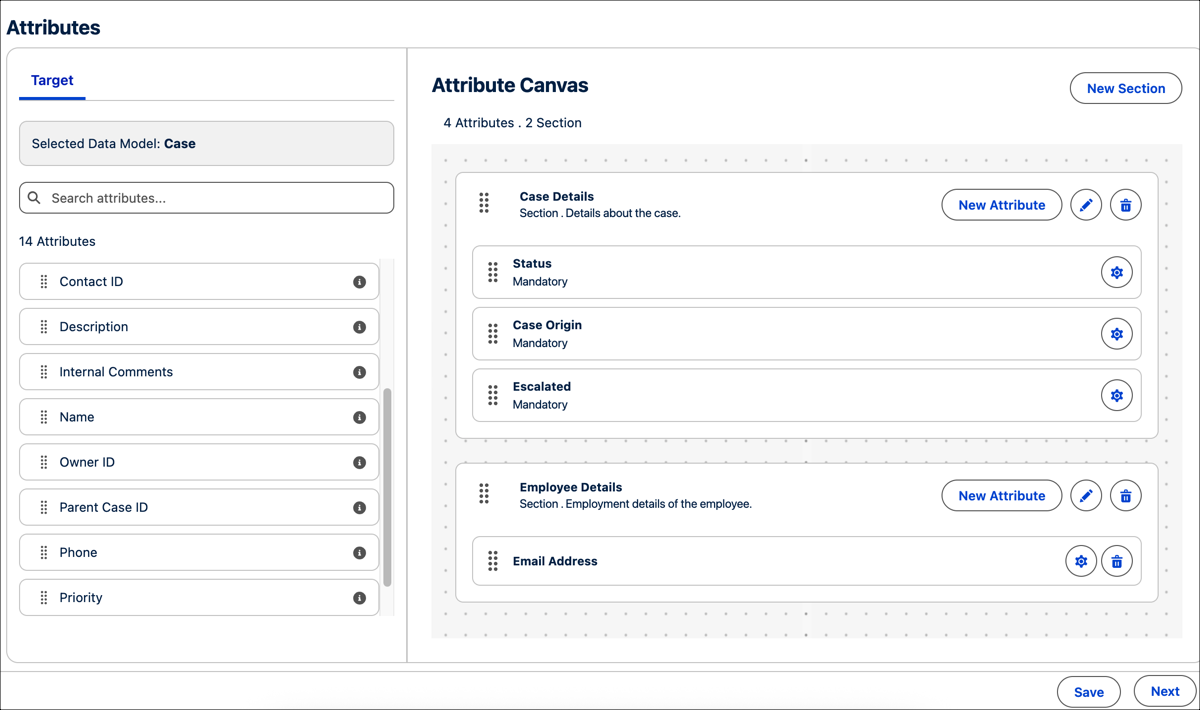Open settings gear for Escalated attribute

(1117, 396)
